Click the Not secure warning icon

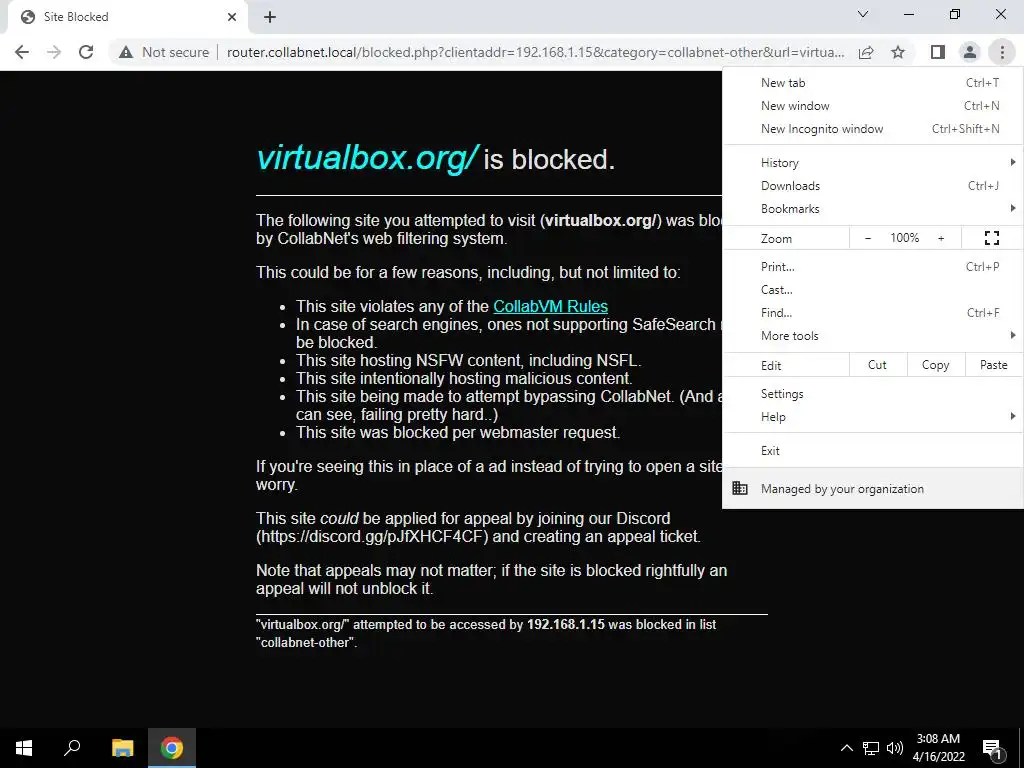click(126, 52)
